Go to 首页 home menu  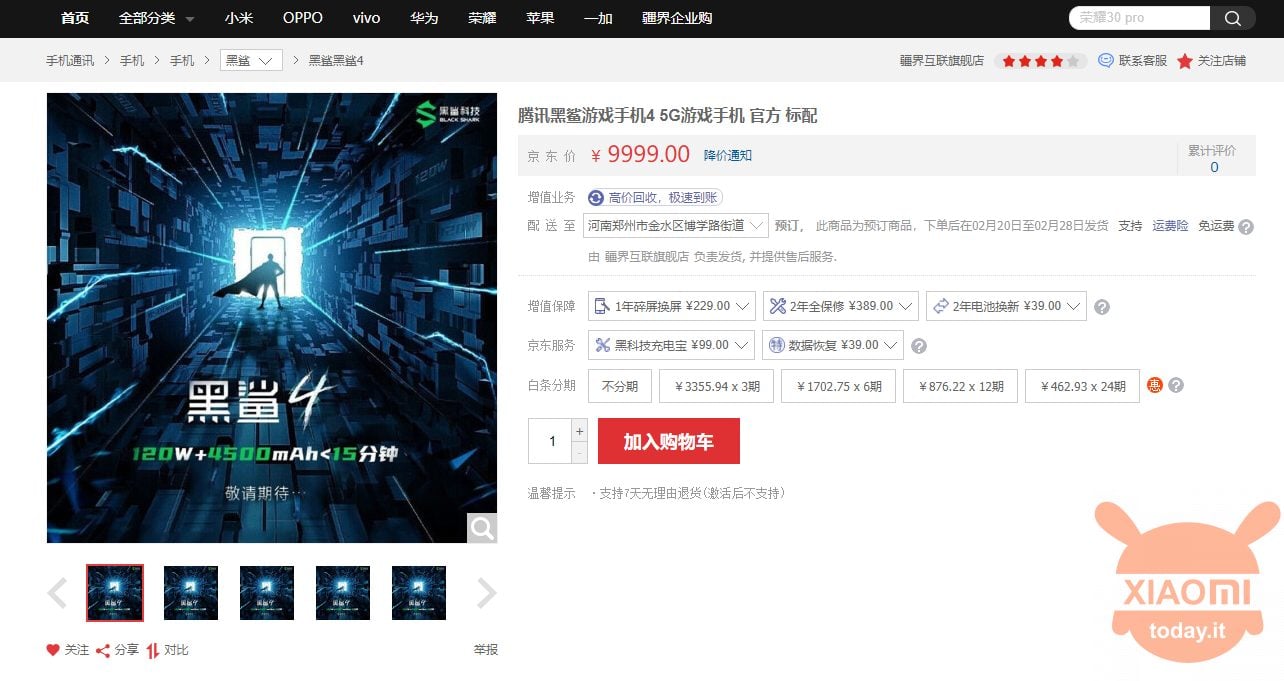point(75,18)
